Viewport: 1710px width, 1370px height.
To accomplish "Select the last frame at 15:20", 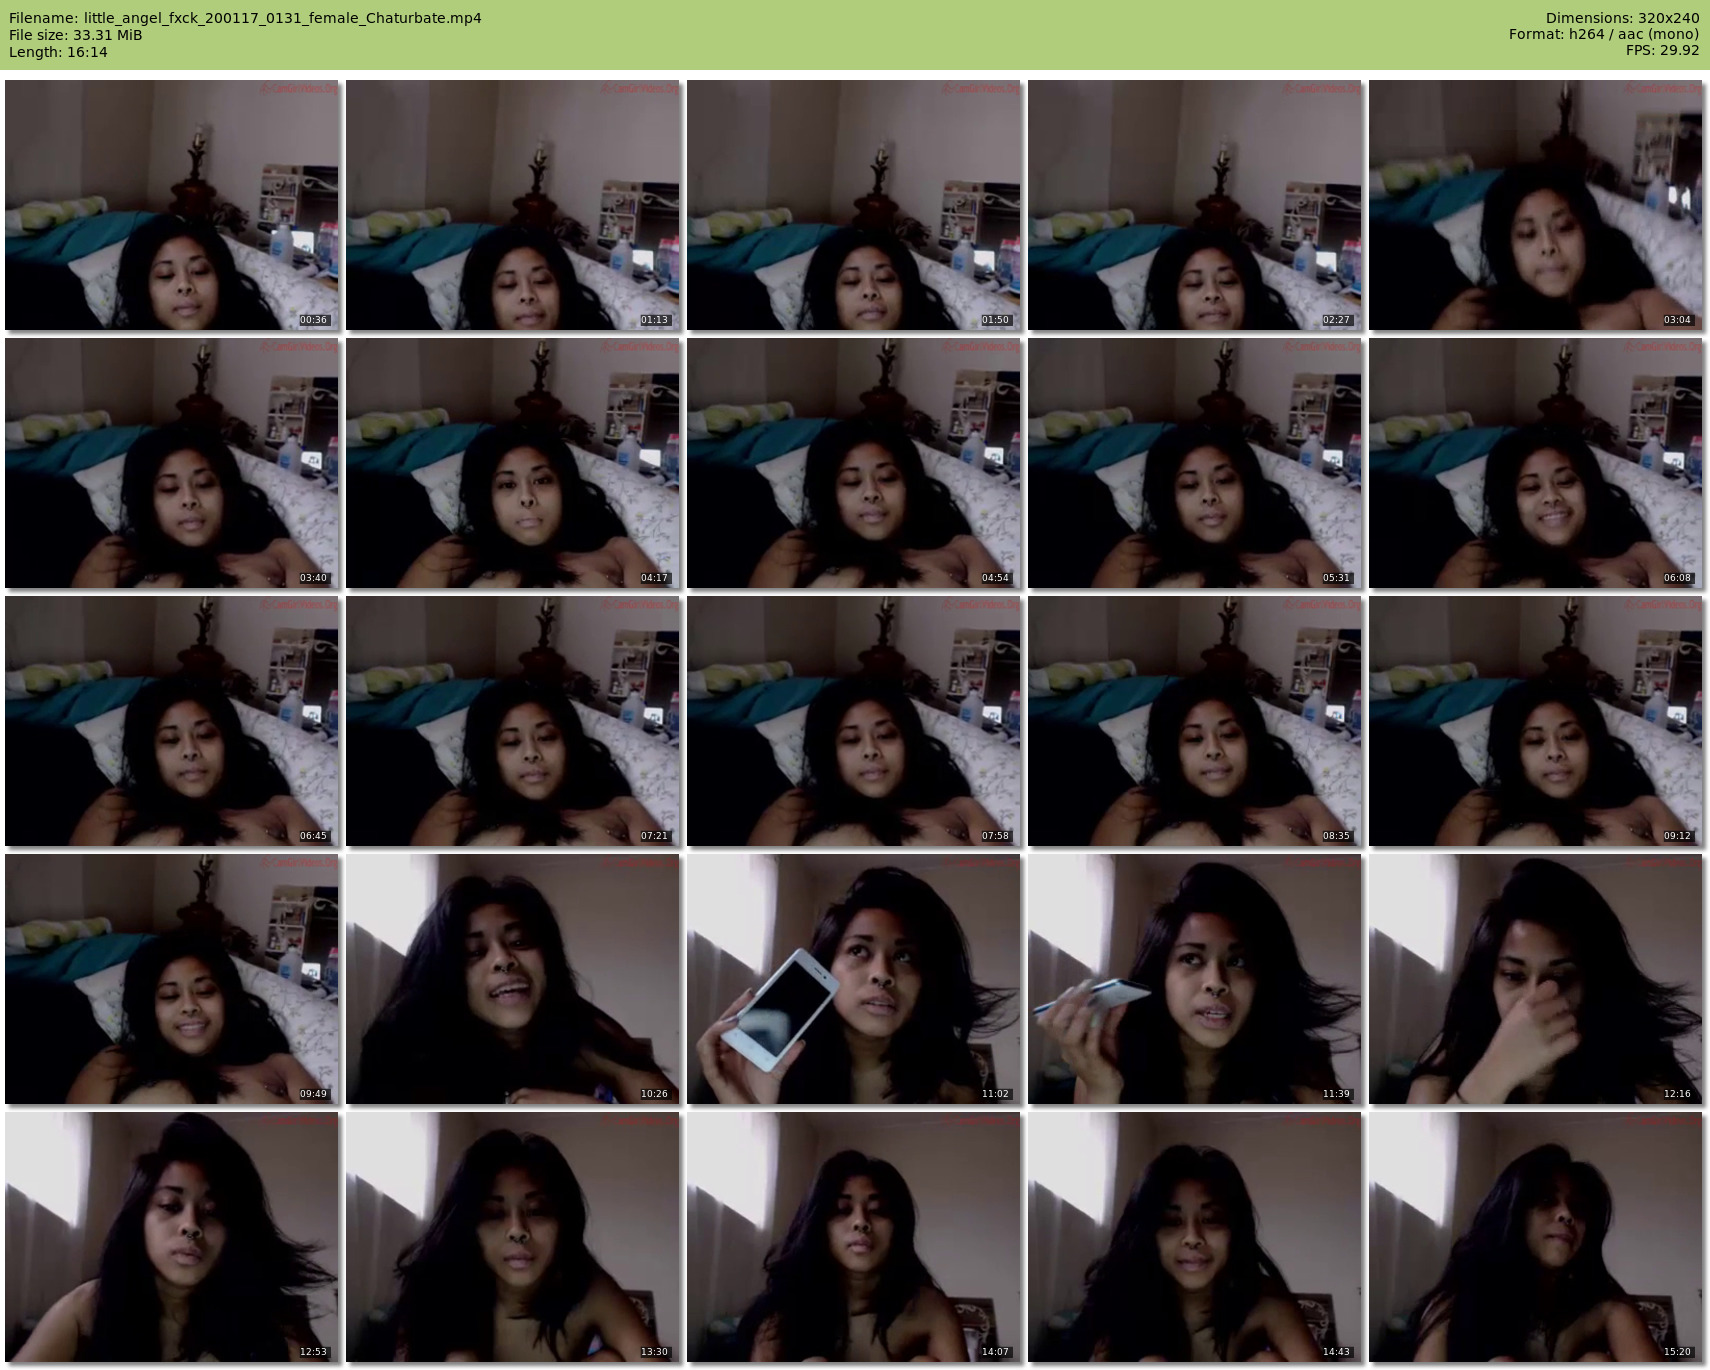I will coord(1535,1237).
